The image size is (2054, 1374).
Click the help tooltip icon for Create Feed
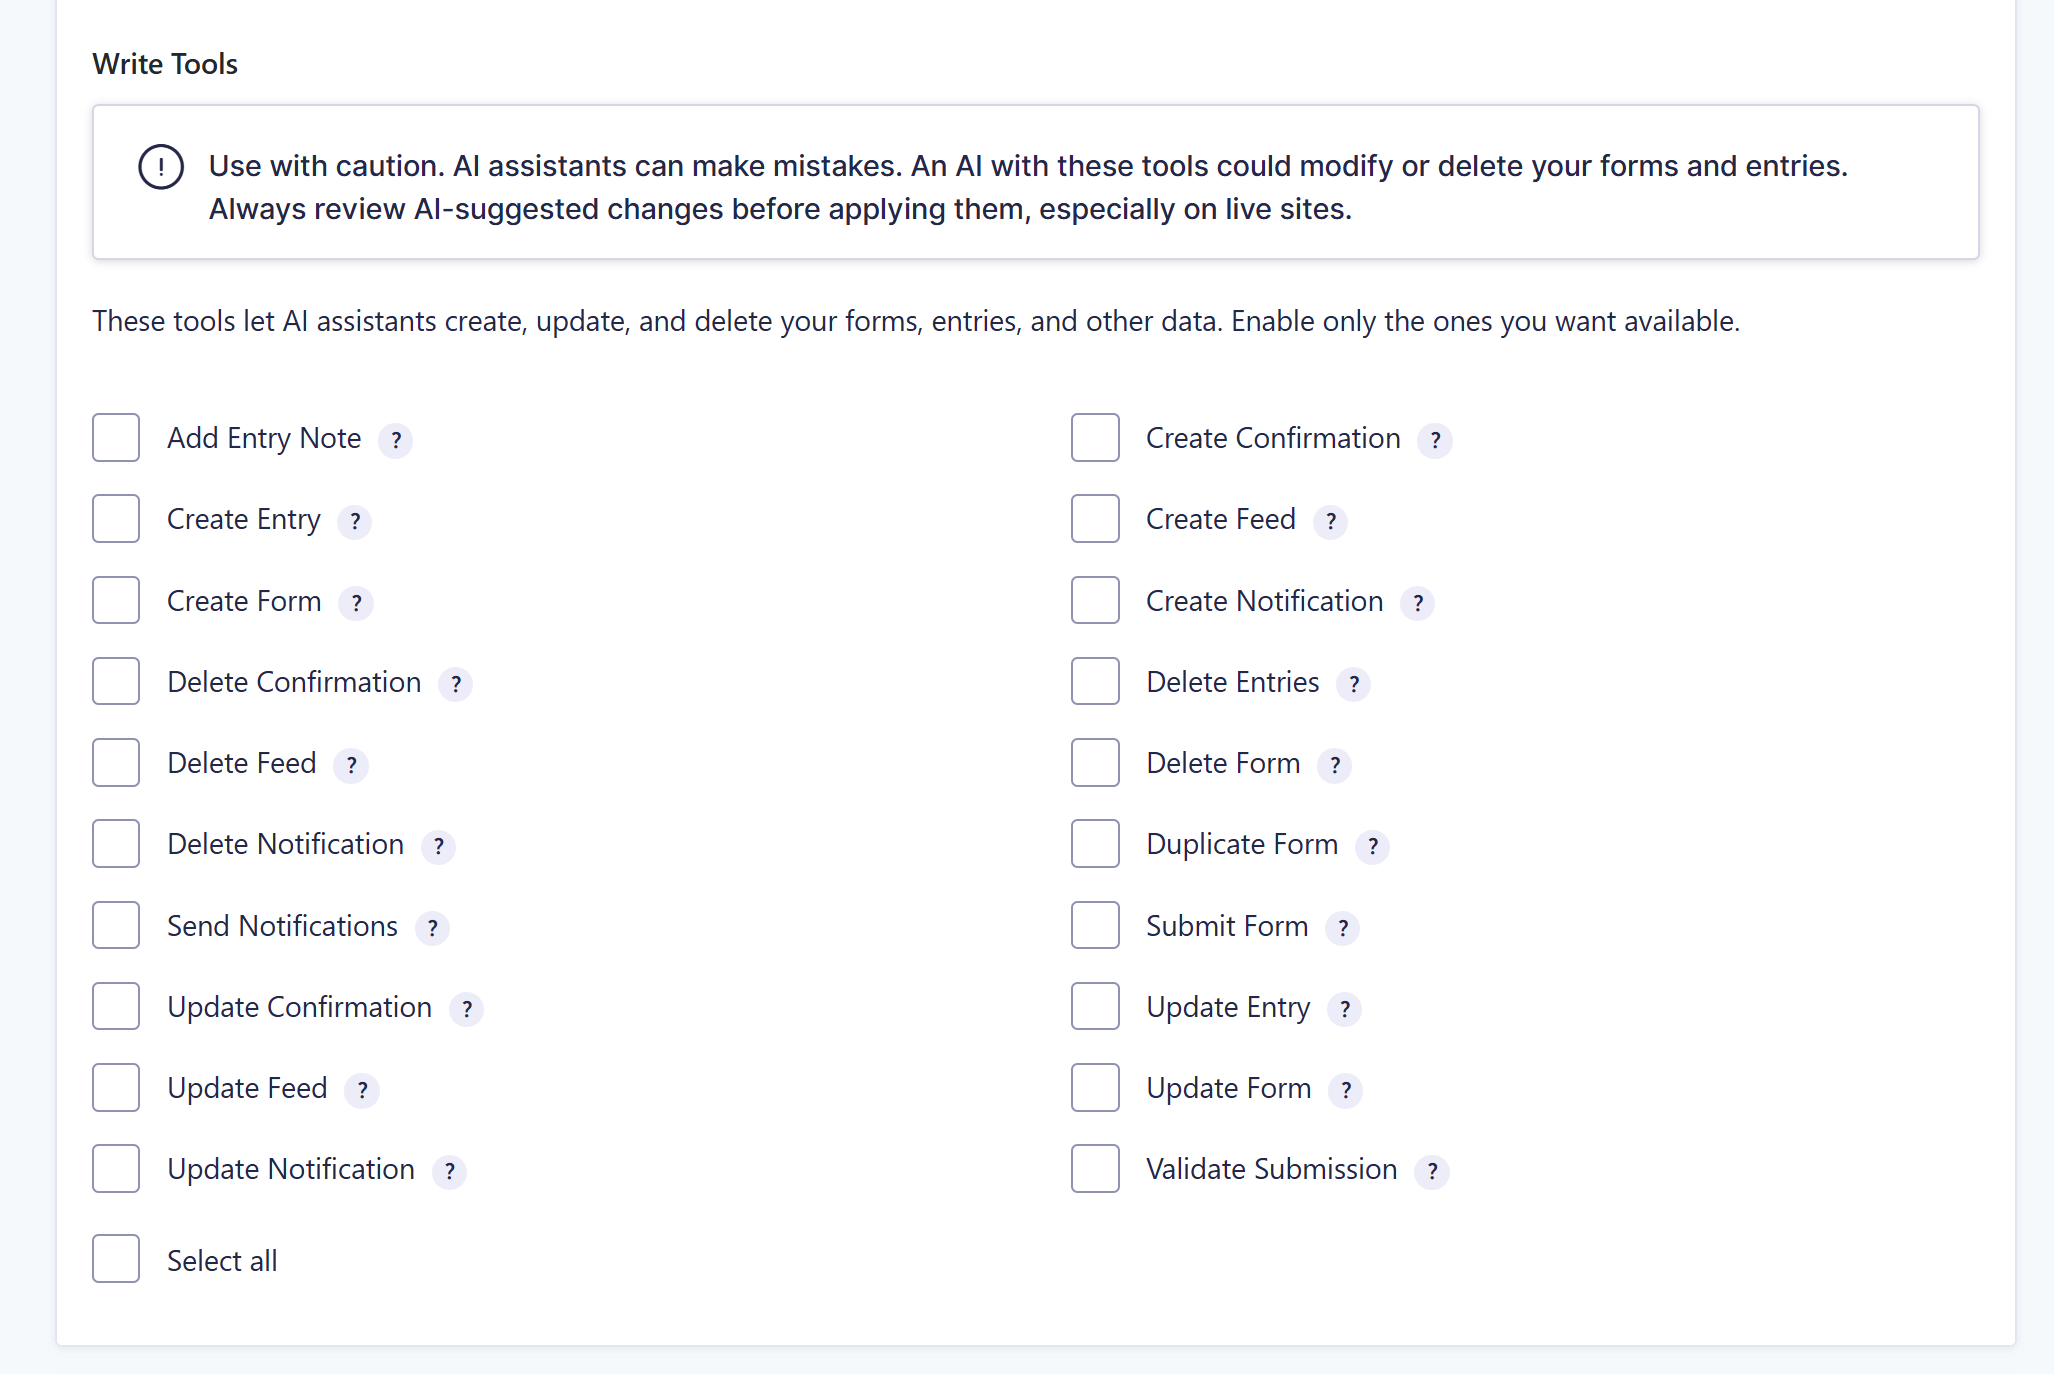pyautogui.click(x=1330, y=521)
